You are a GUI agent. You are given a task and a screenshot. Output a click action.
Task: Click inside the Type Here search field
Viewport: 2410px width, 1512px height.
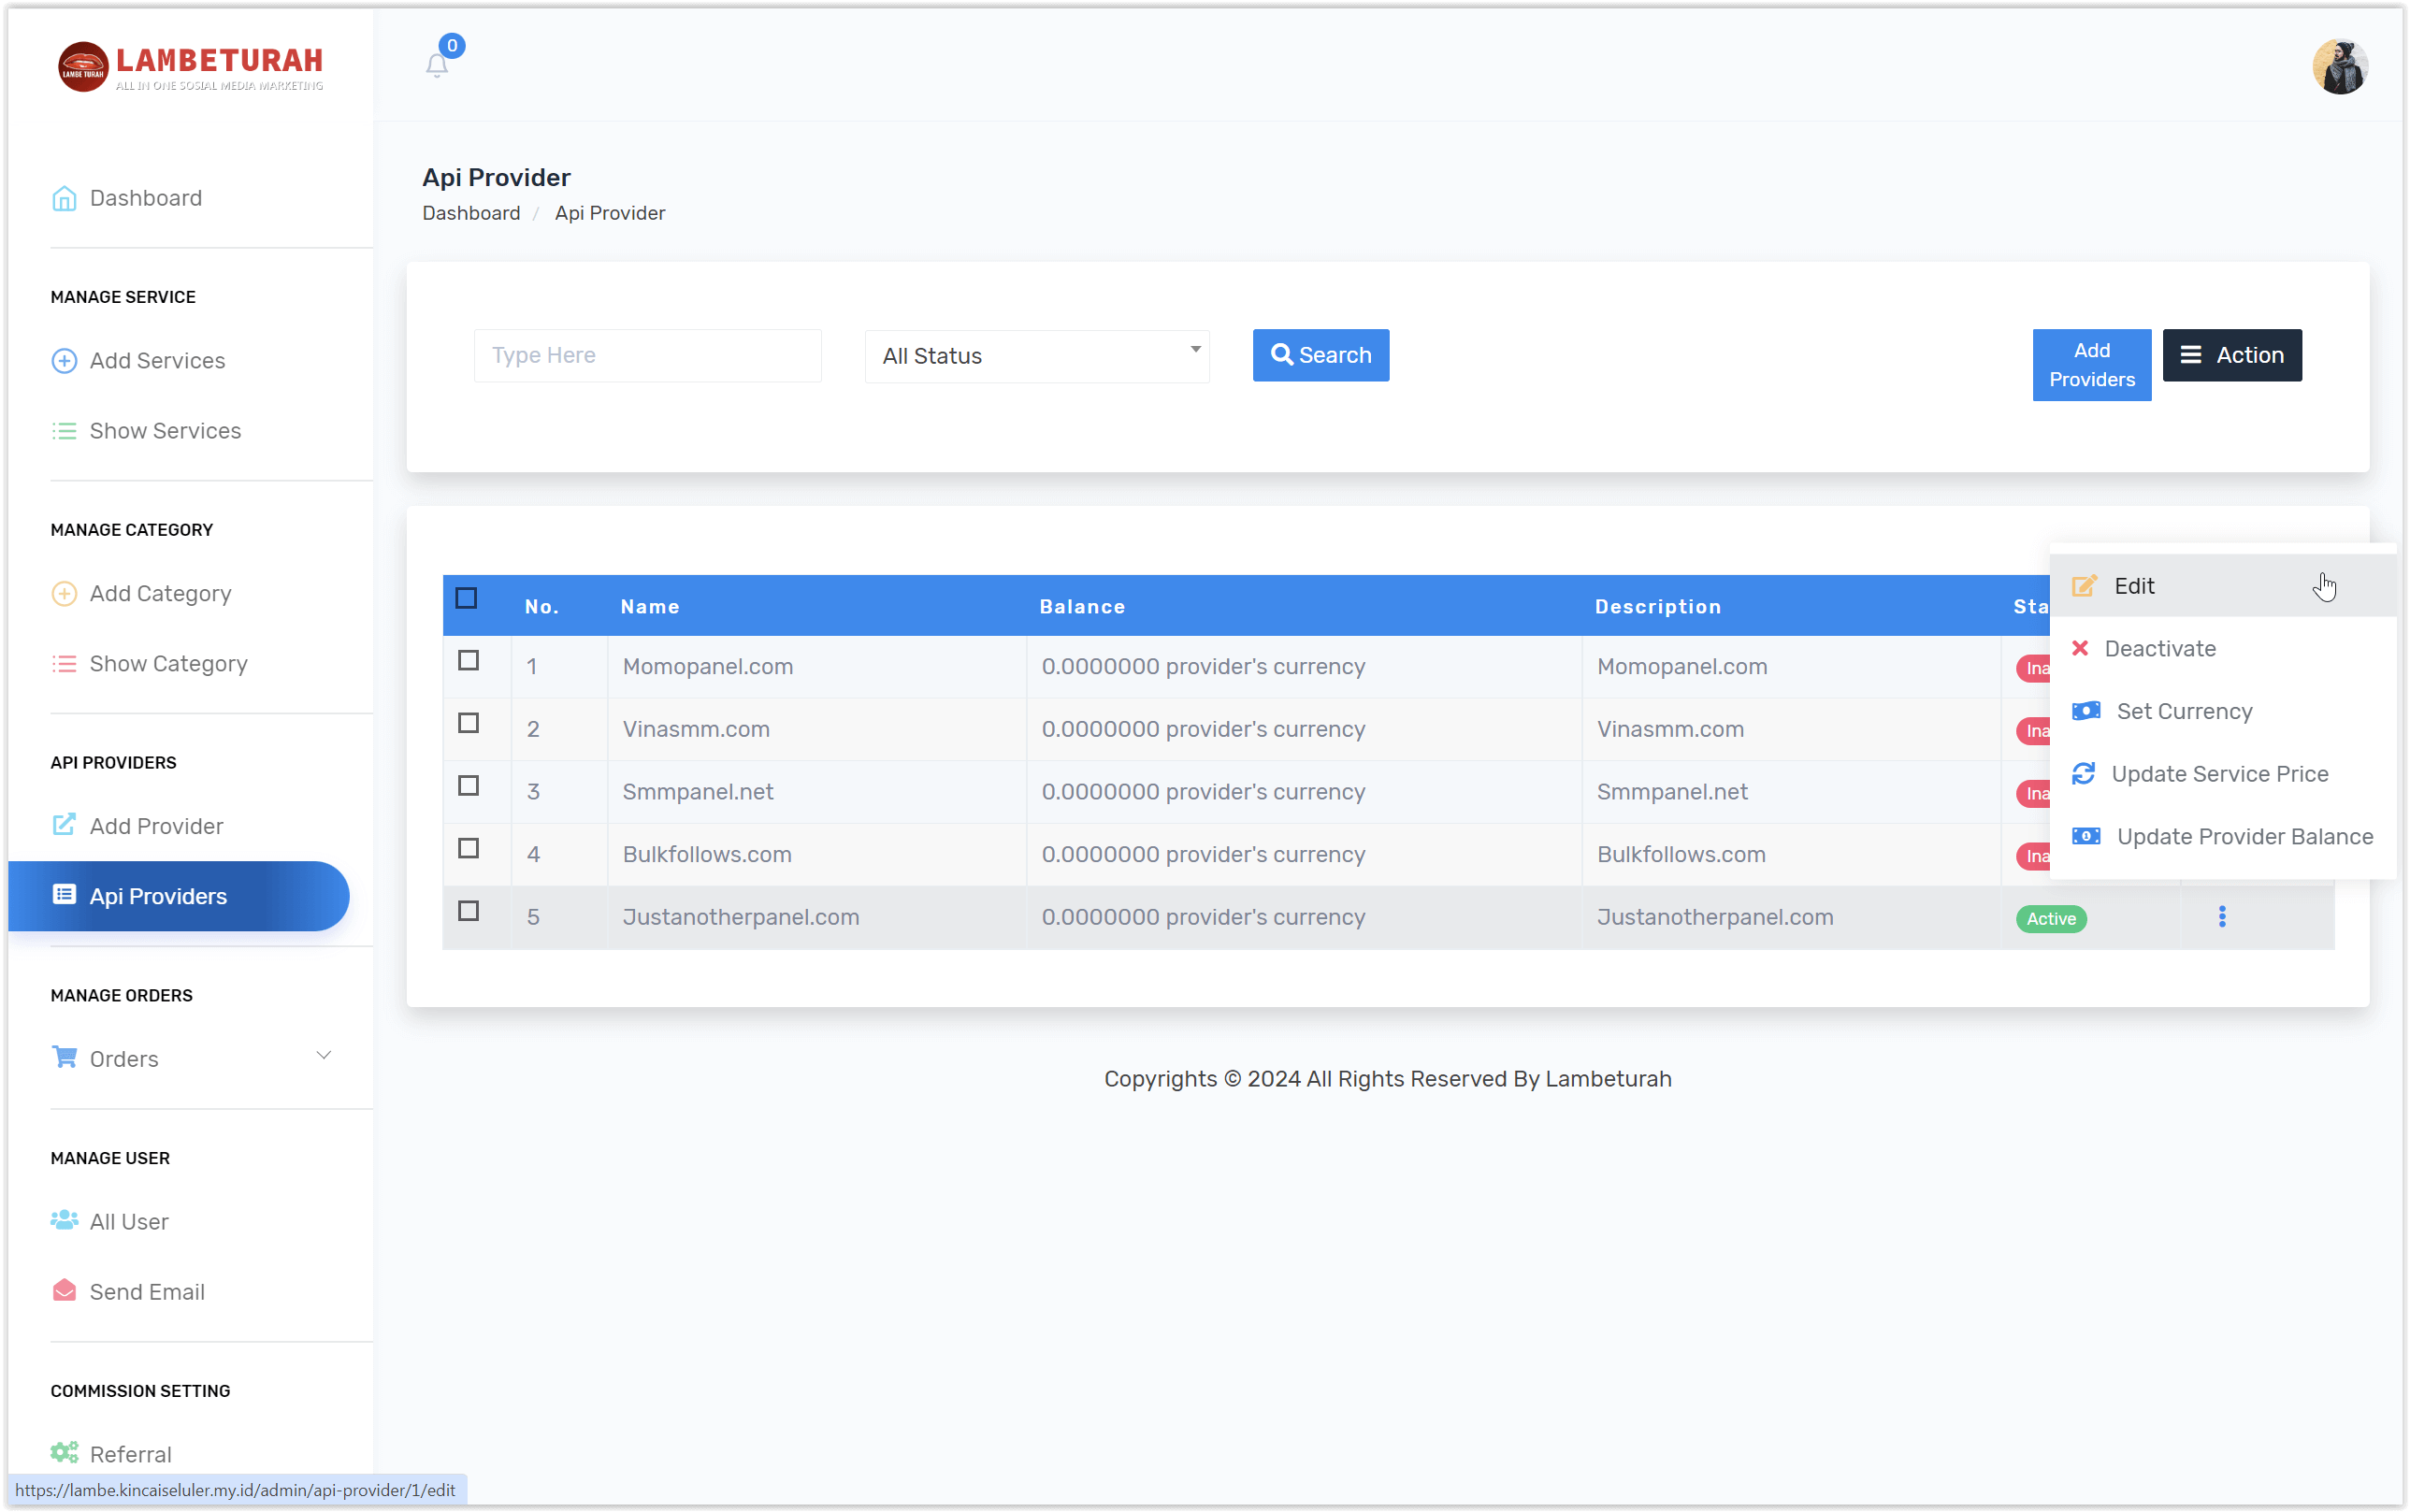point(646,355)
